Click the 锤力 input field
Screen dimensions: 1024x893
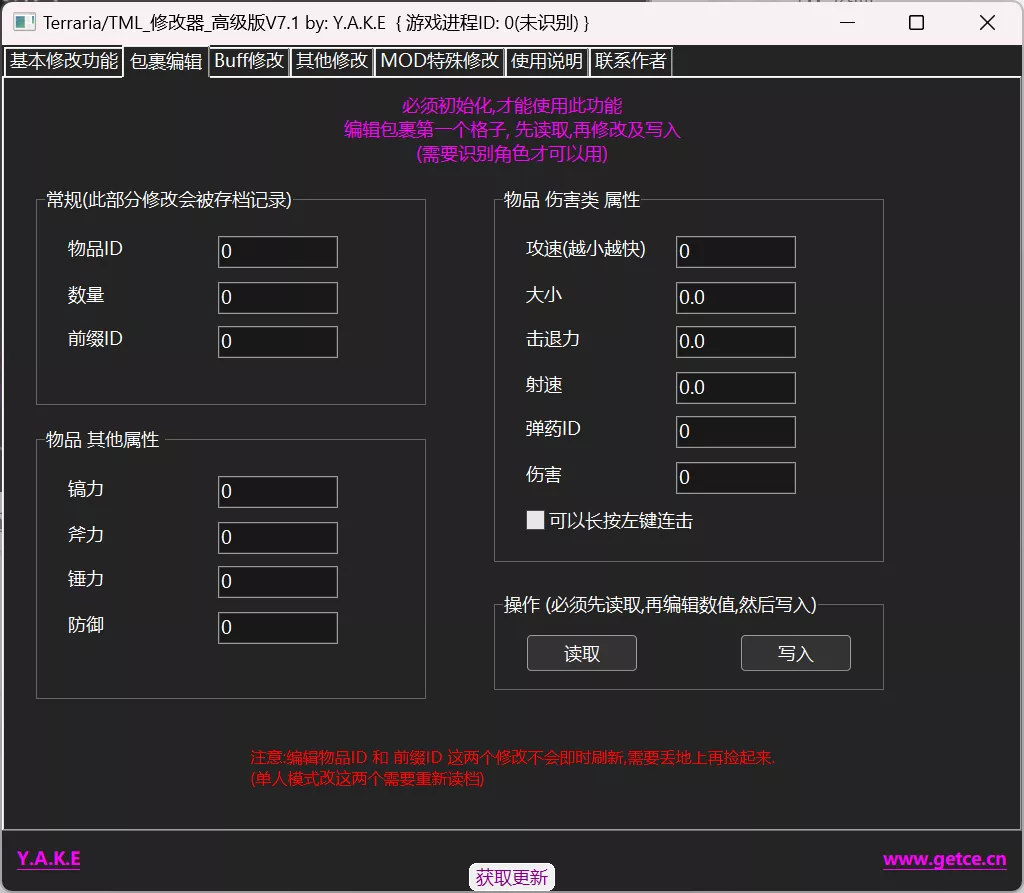point(278,581)
